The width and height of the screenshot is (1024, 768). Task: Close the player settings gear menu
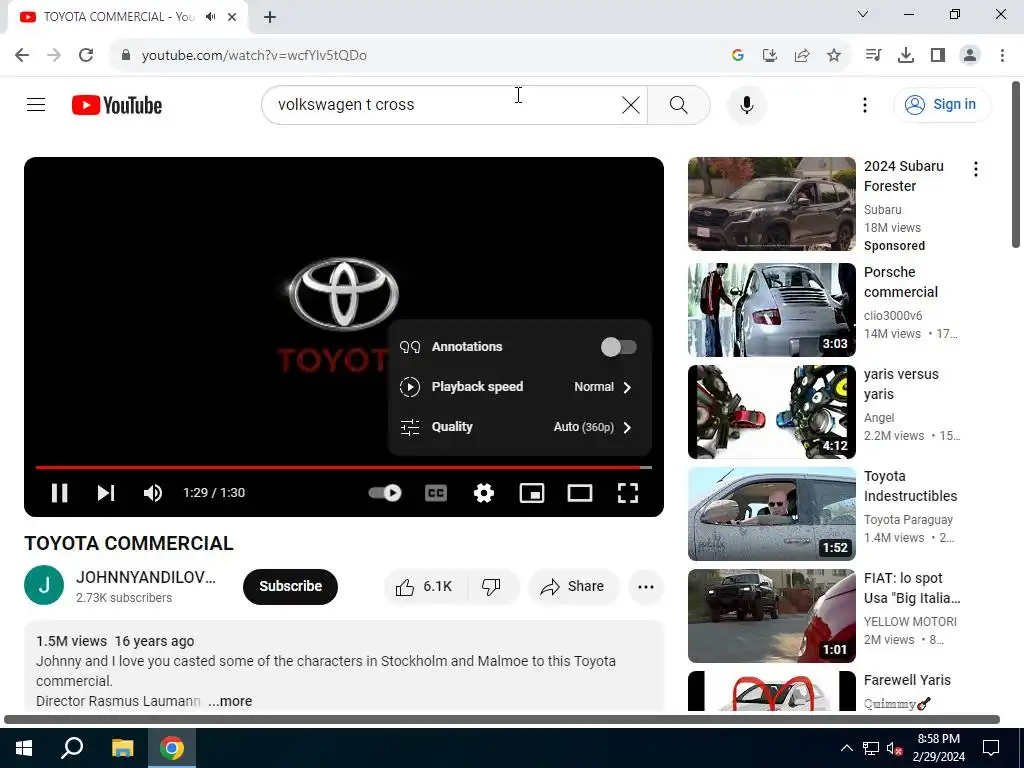pyautogui.click(x=484, y=493)
